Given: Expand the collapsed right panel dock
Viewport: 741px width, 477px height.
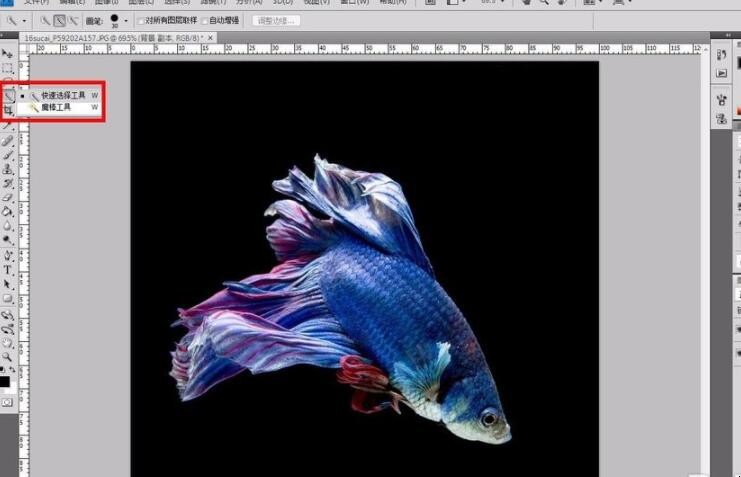Looking at the screenshot, I should pyautogui.click(x=727, y=35).
